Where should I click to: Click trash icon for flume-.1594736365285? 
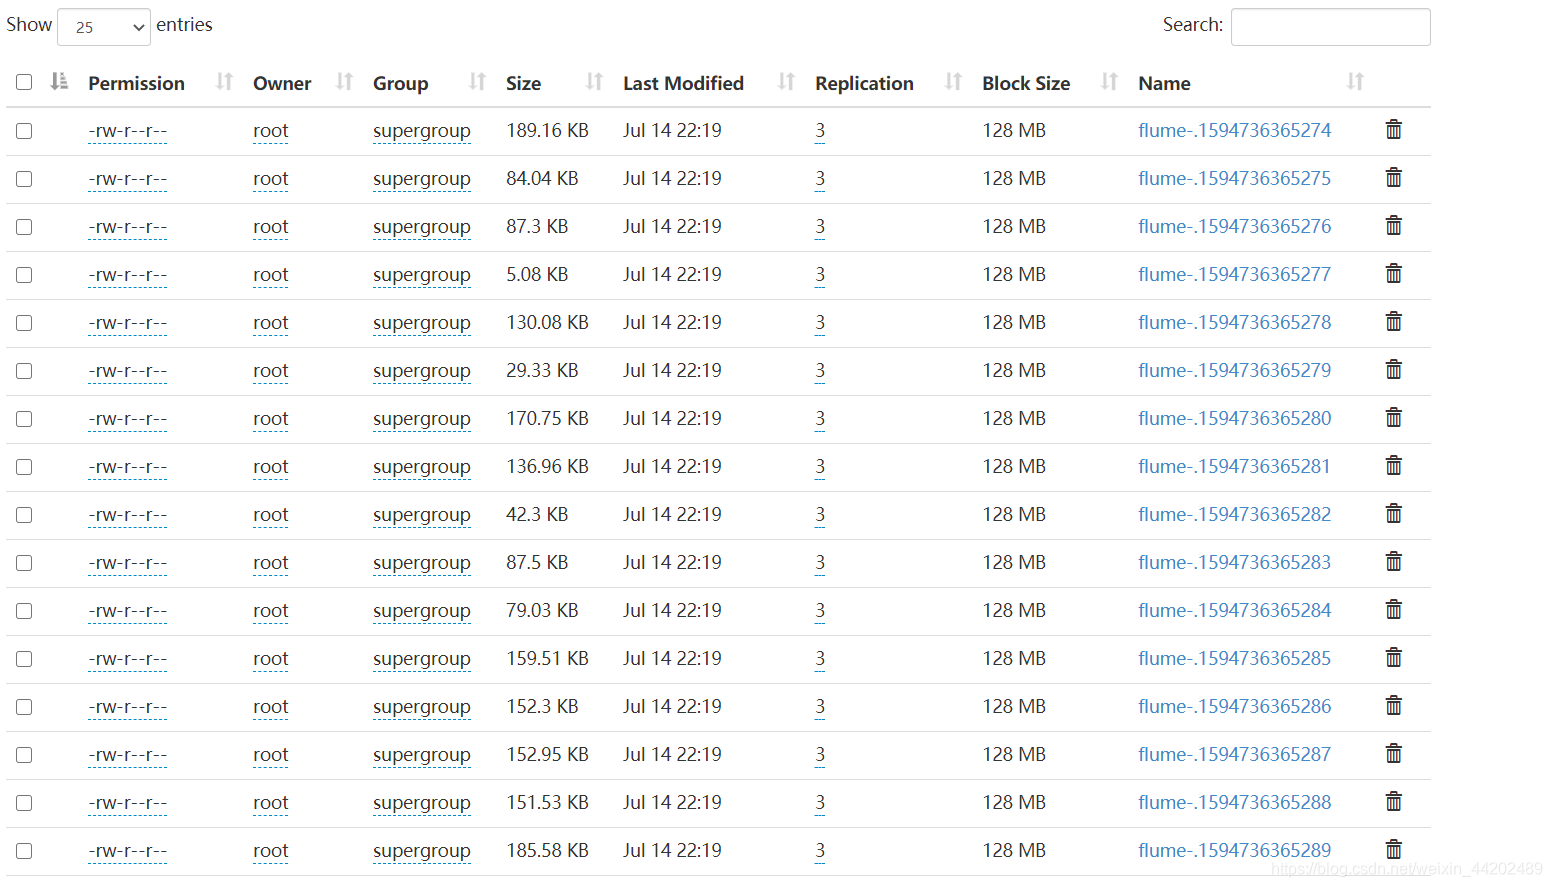point(1393,657)
